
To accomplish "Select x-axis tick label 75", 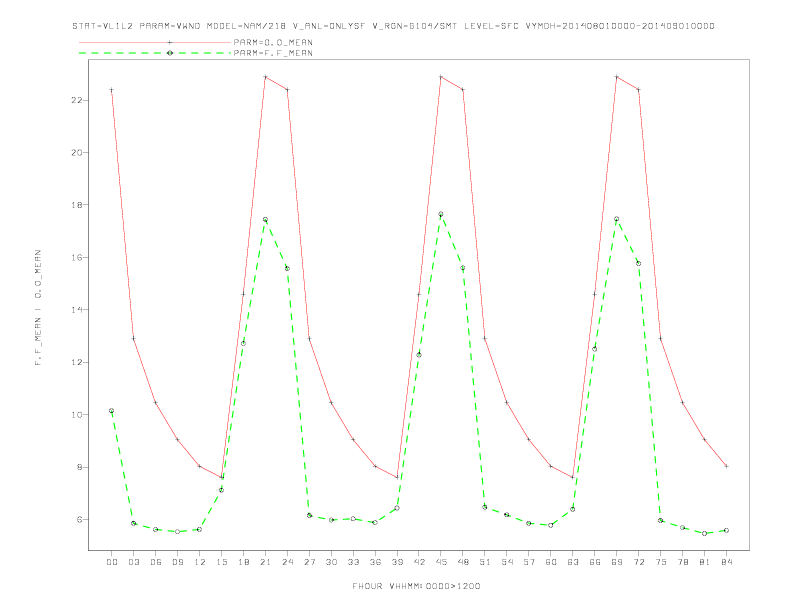I will click(661, 562).
